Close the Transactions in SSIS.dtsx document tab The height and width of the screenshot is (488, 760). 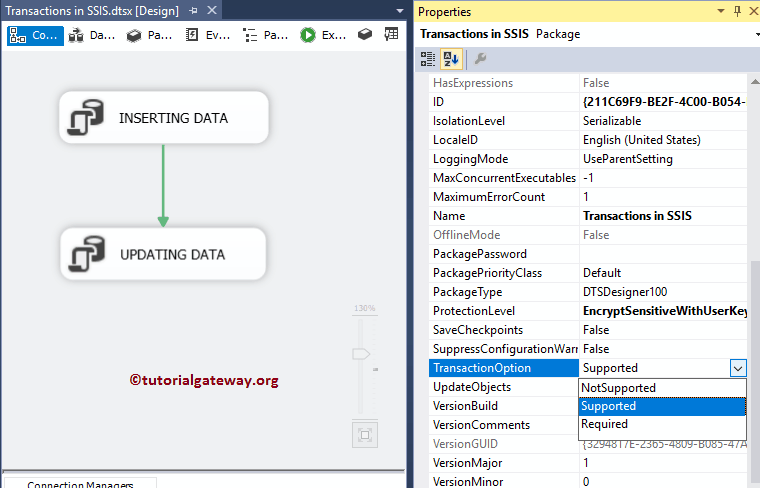212,10
